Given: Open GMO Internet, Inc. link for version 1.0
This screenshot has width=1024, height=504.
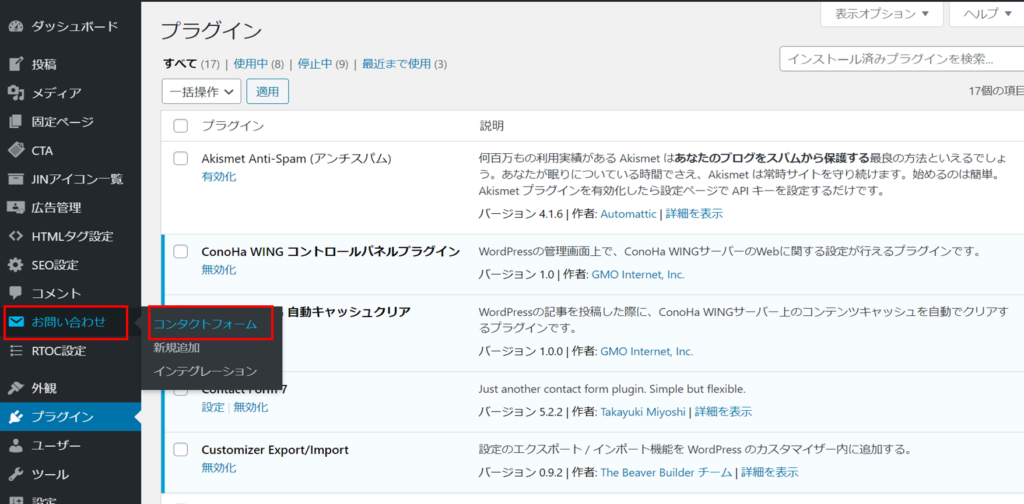Looking at the screenshot, I should pos(638,275).
